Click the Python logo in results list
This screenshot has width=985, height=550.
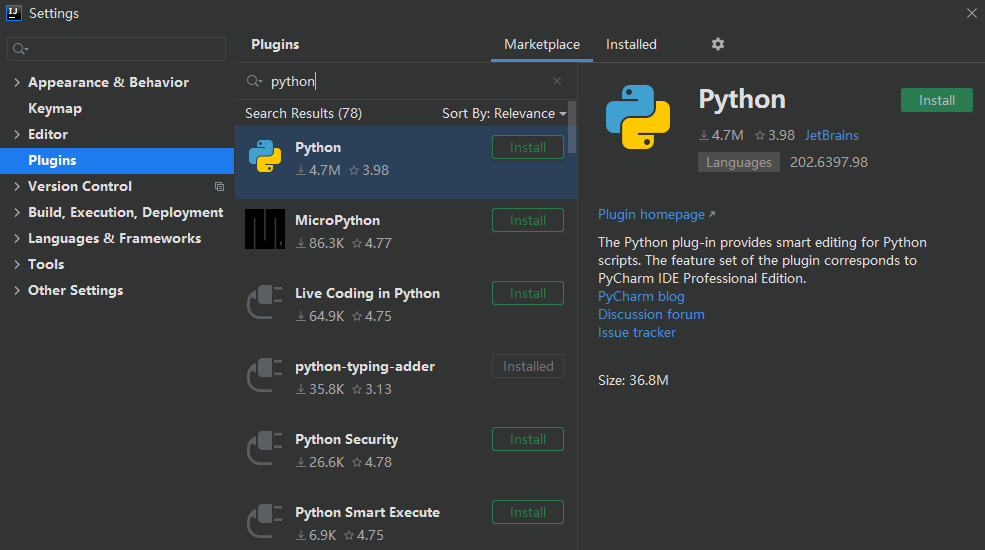(x=265, y=156)
